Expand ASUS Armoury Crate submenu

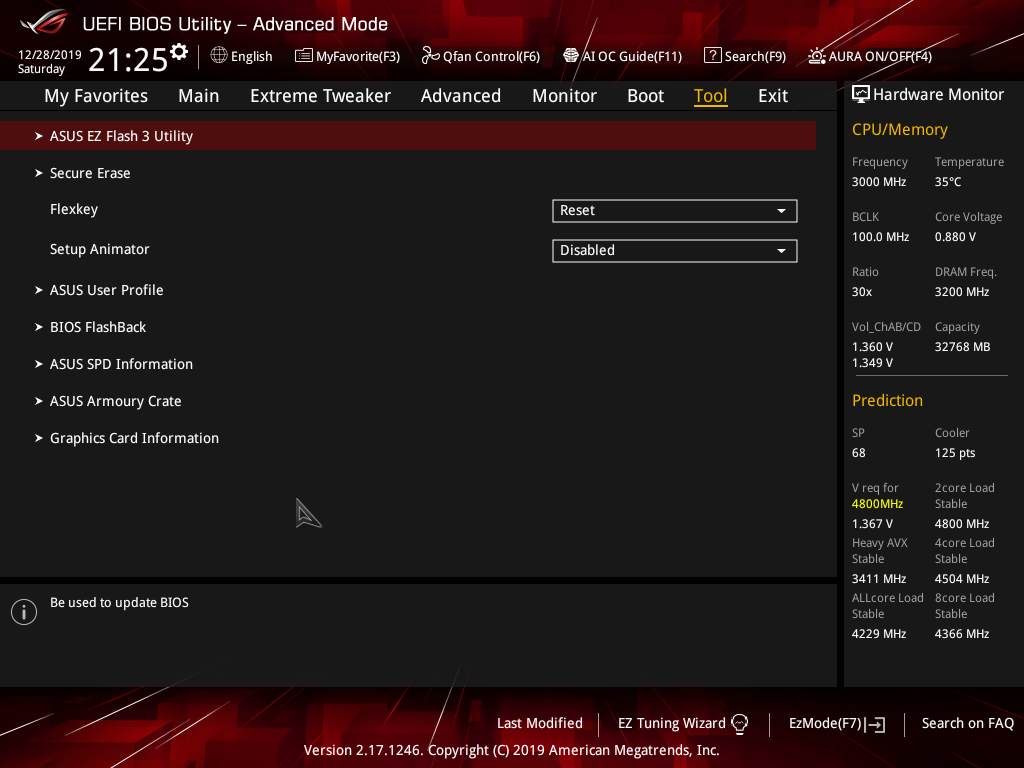pyautogui.click(x=116, y=402)
